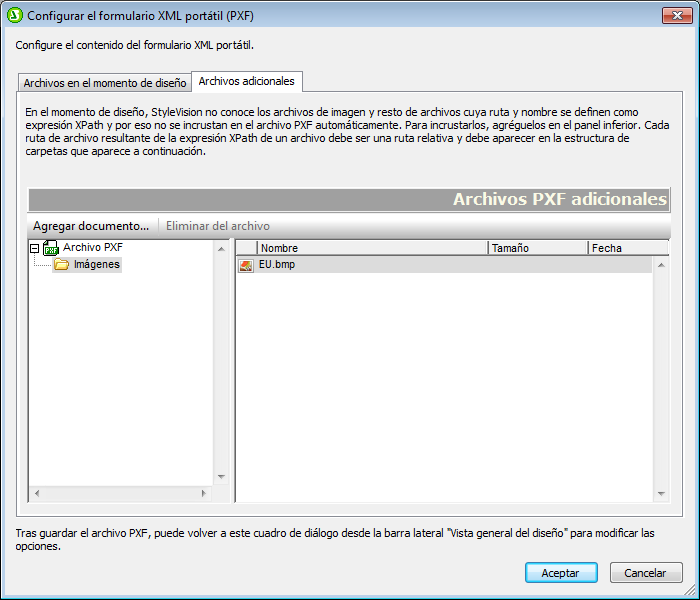Click the StyleVision icon in title bar

point(14,16)
